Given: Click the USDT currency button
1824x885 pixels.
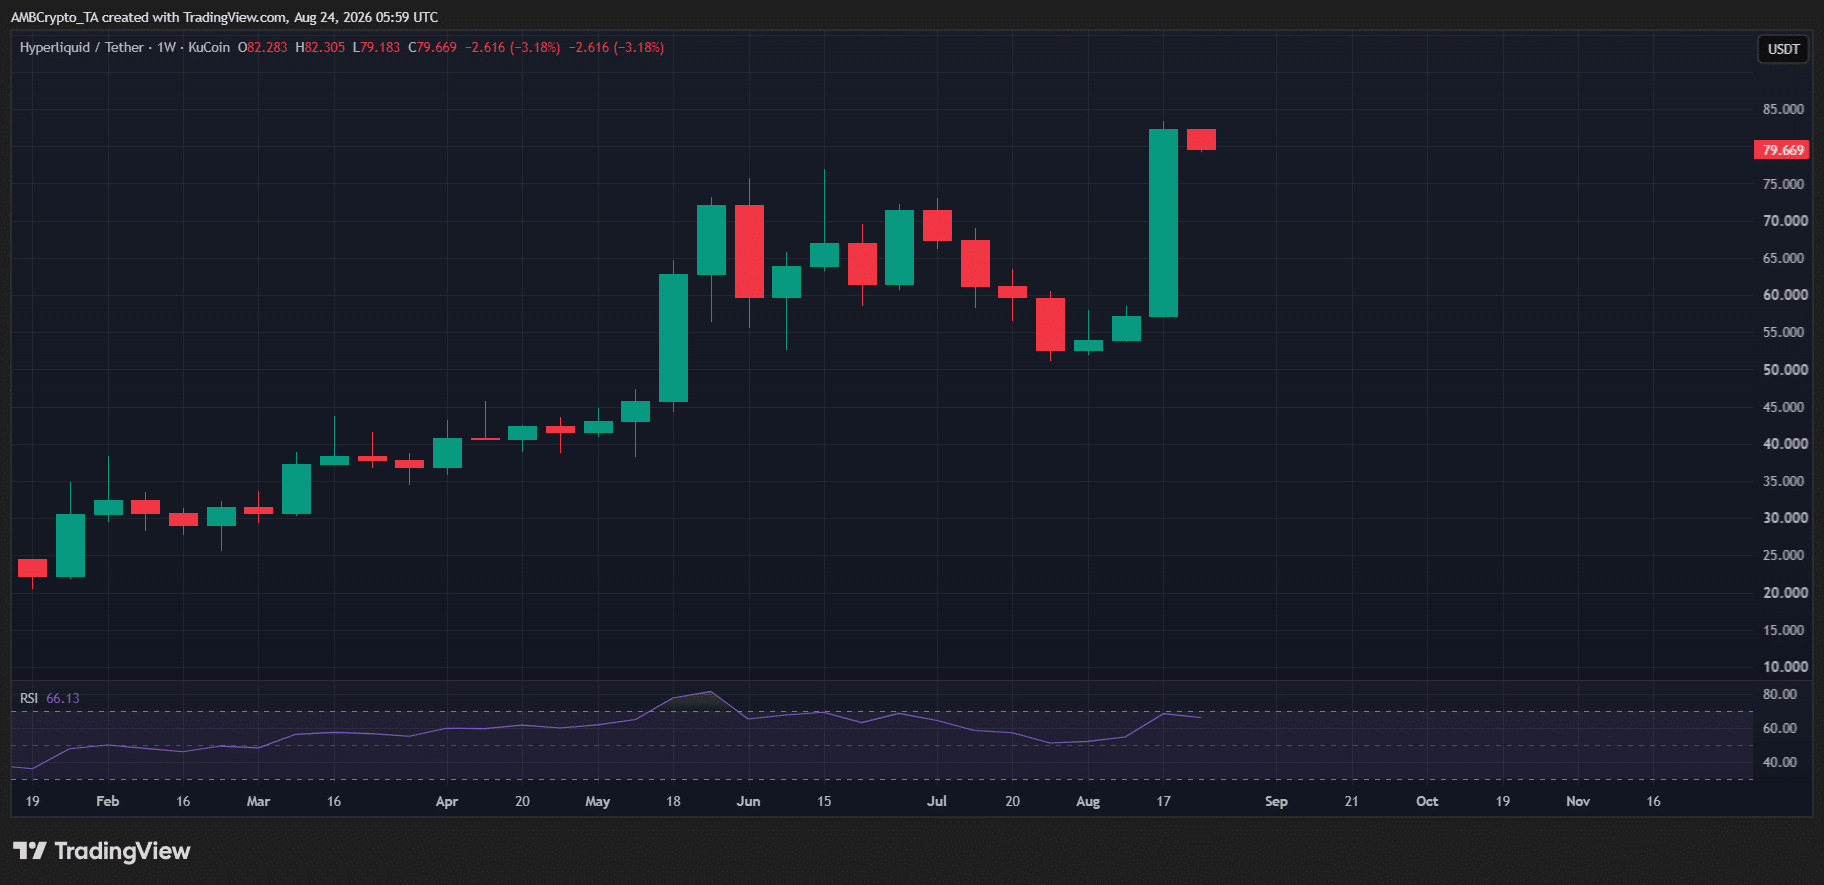Looking at the screenshot, I should tap(1783, 49).
